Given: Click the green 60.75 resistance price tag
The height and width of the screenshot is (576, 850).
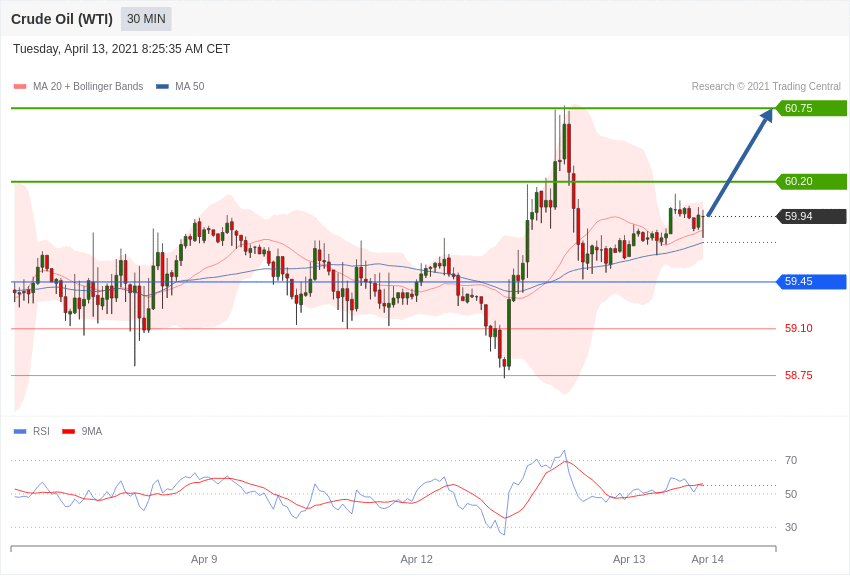Looking at the screenshot, I should pyautogui.click(x=812, y=108).
